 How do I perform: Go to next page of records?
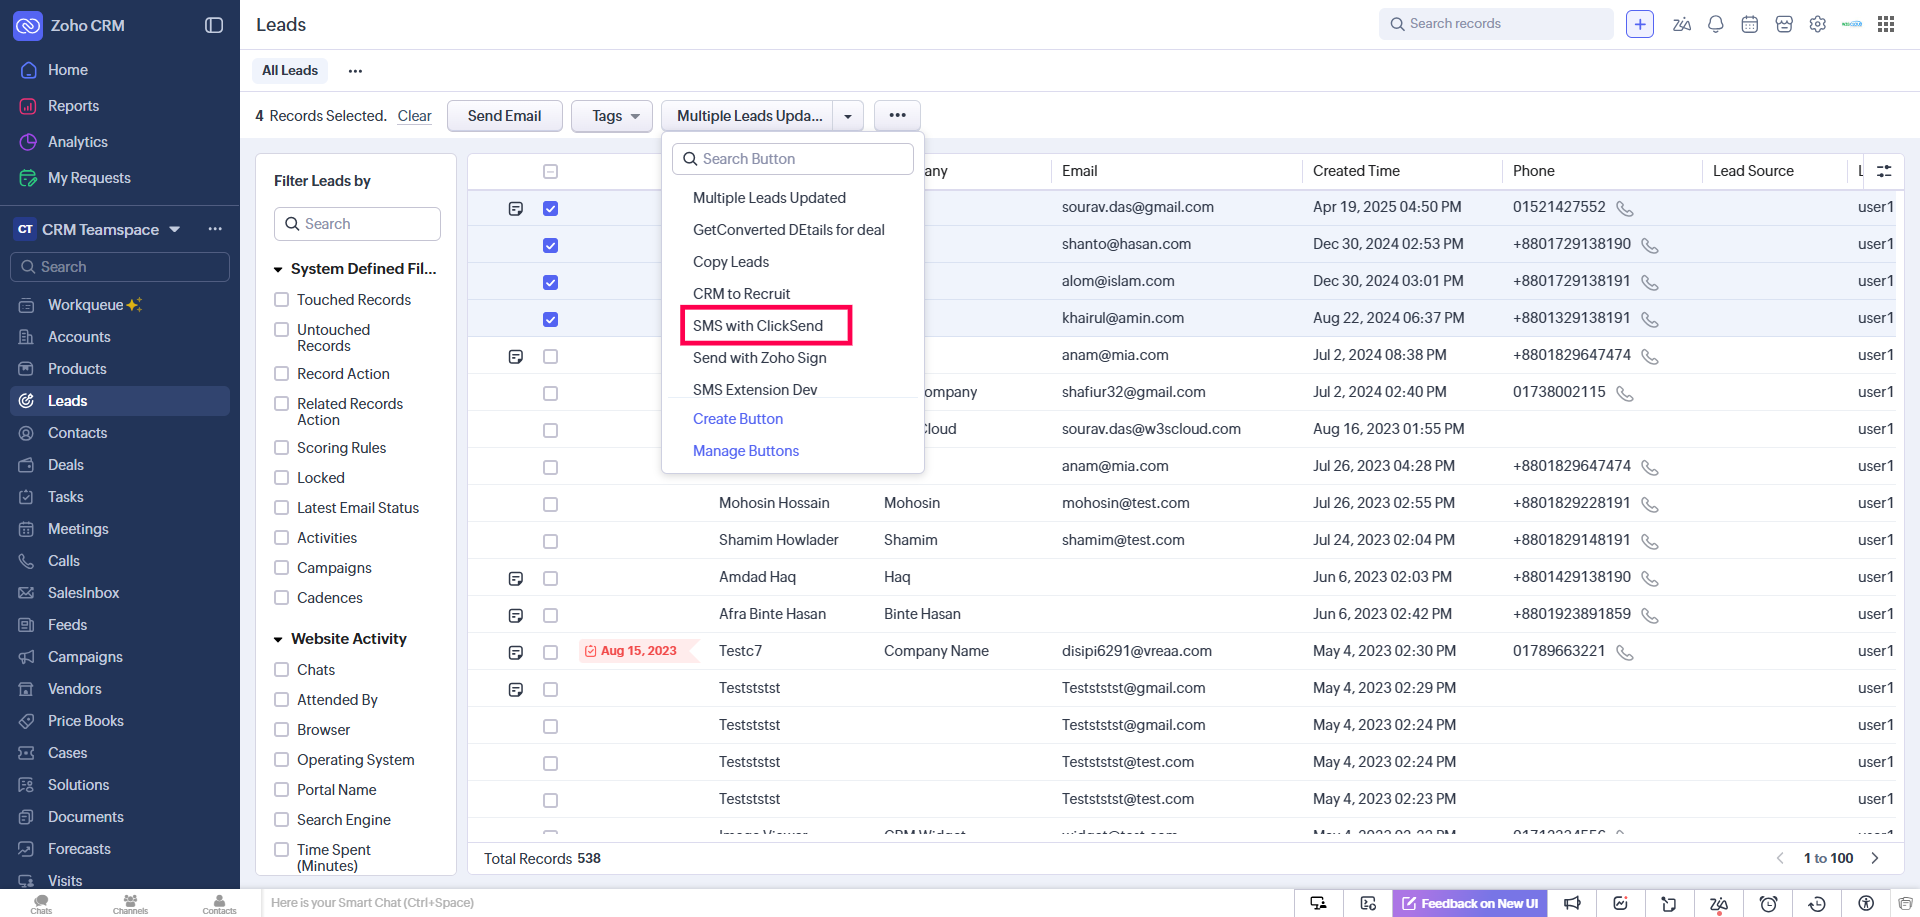coord(1875,858)
